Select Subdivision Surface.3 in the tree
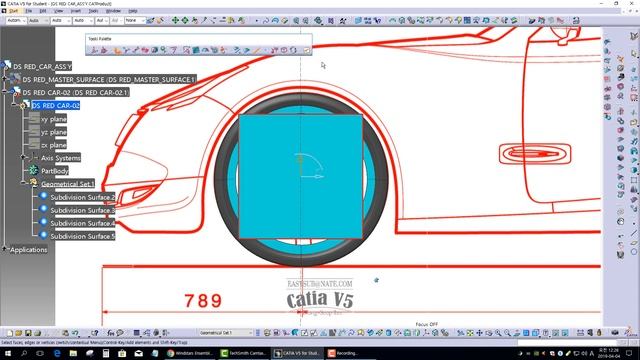640x360 pixels. tap(82, 210)
